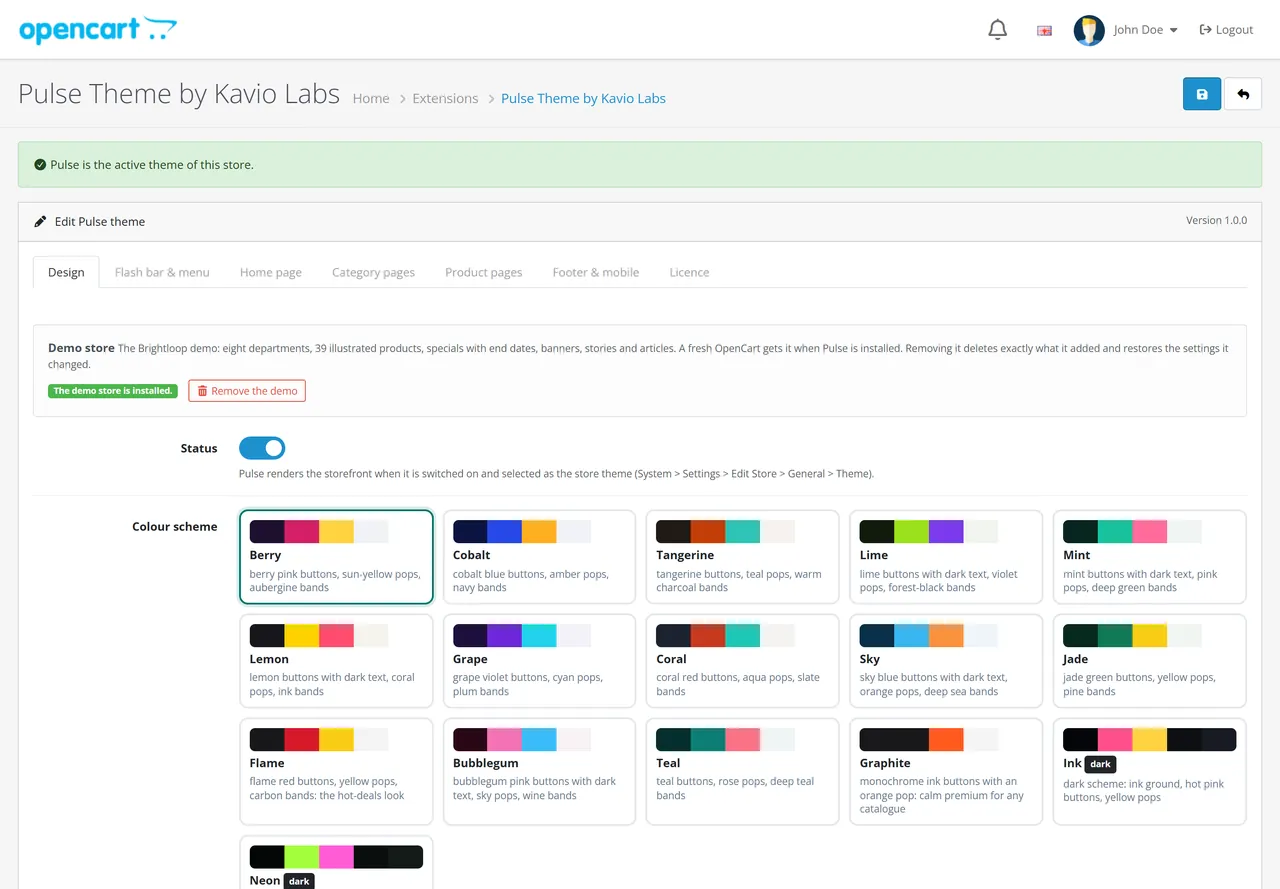Choose the Bubblegum colour scheme card
This screenshot has height=889, width=1280.
(x=539, y=771)
